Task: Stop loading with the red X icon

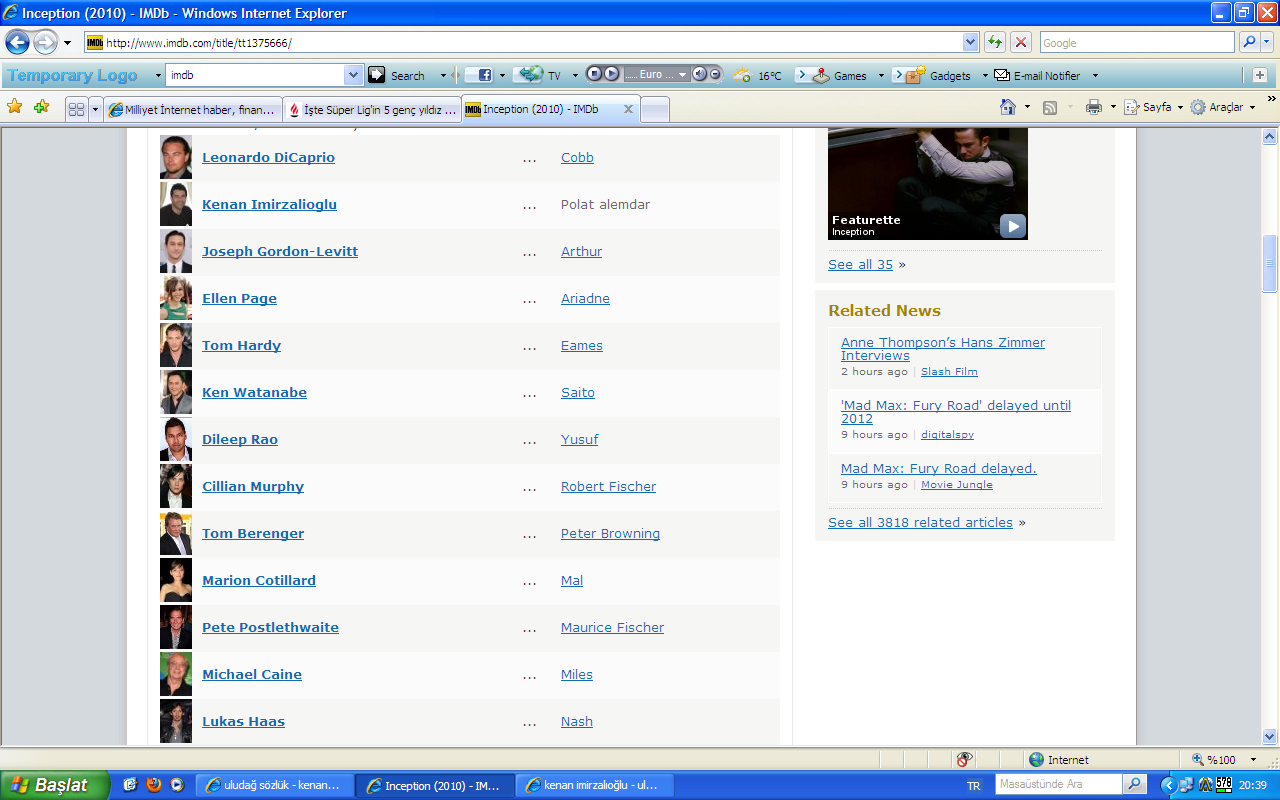Action: (1021, 42)
